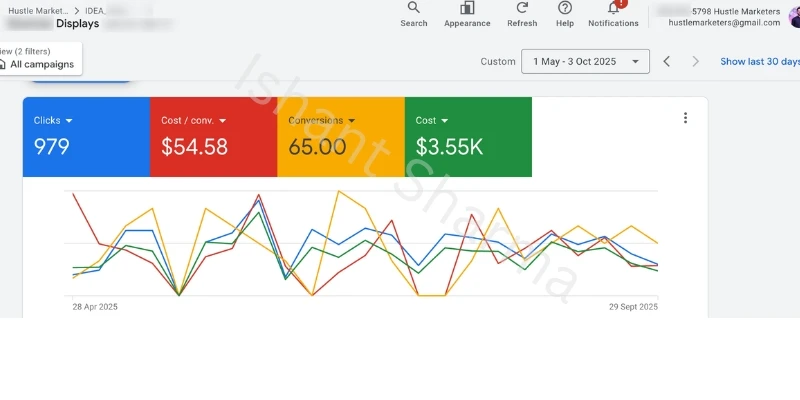
Task: Open the Search tool in top bar
Action: coord(414,8)
